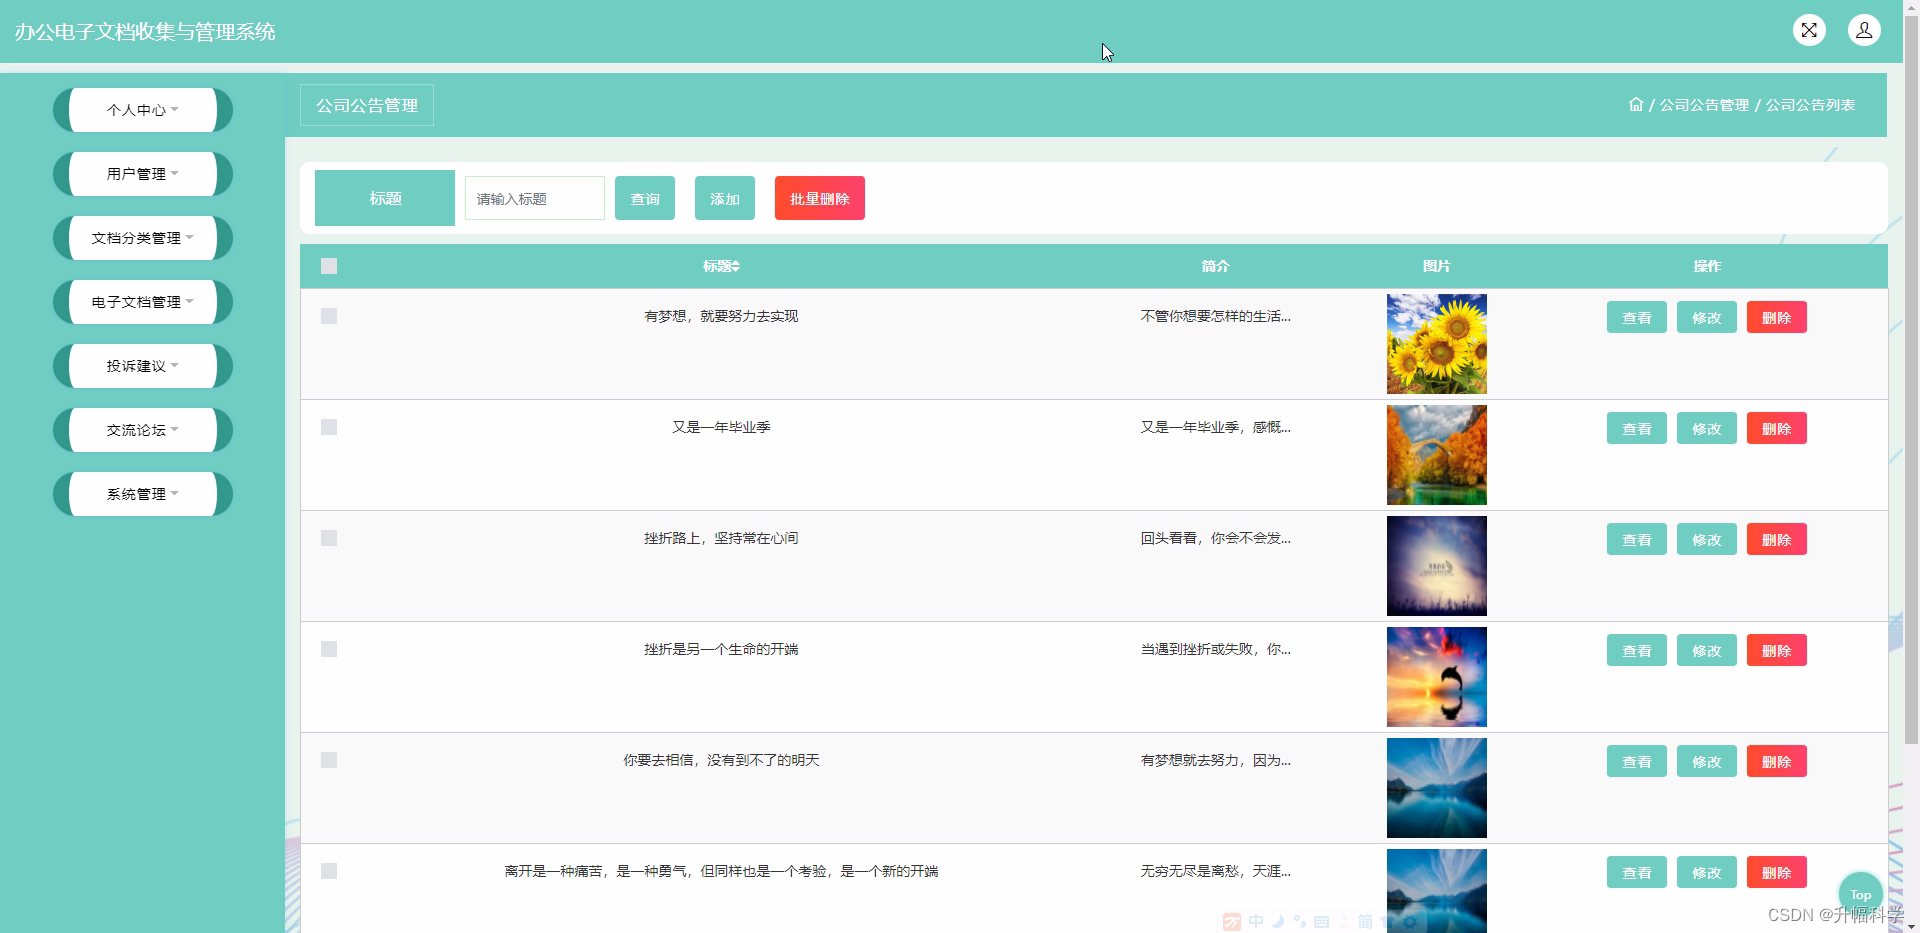Click the IME settings gear icon

1410,921
